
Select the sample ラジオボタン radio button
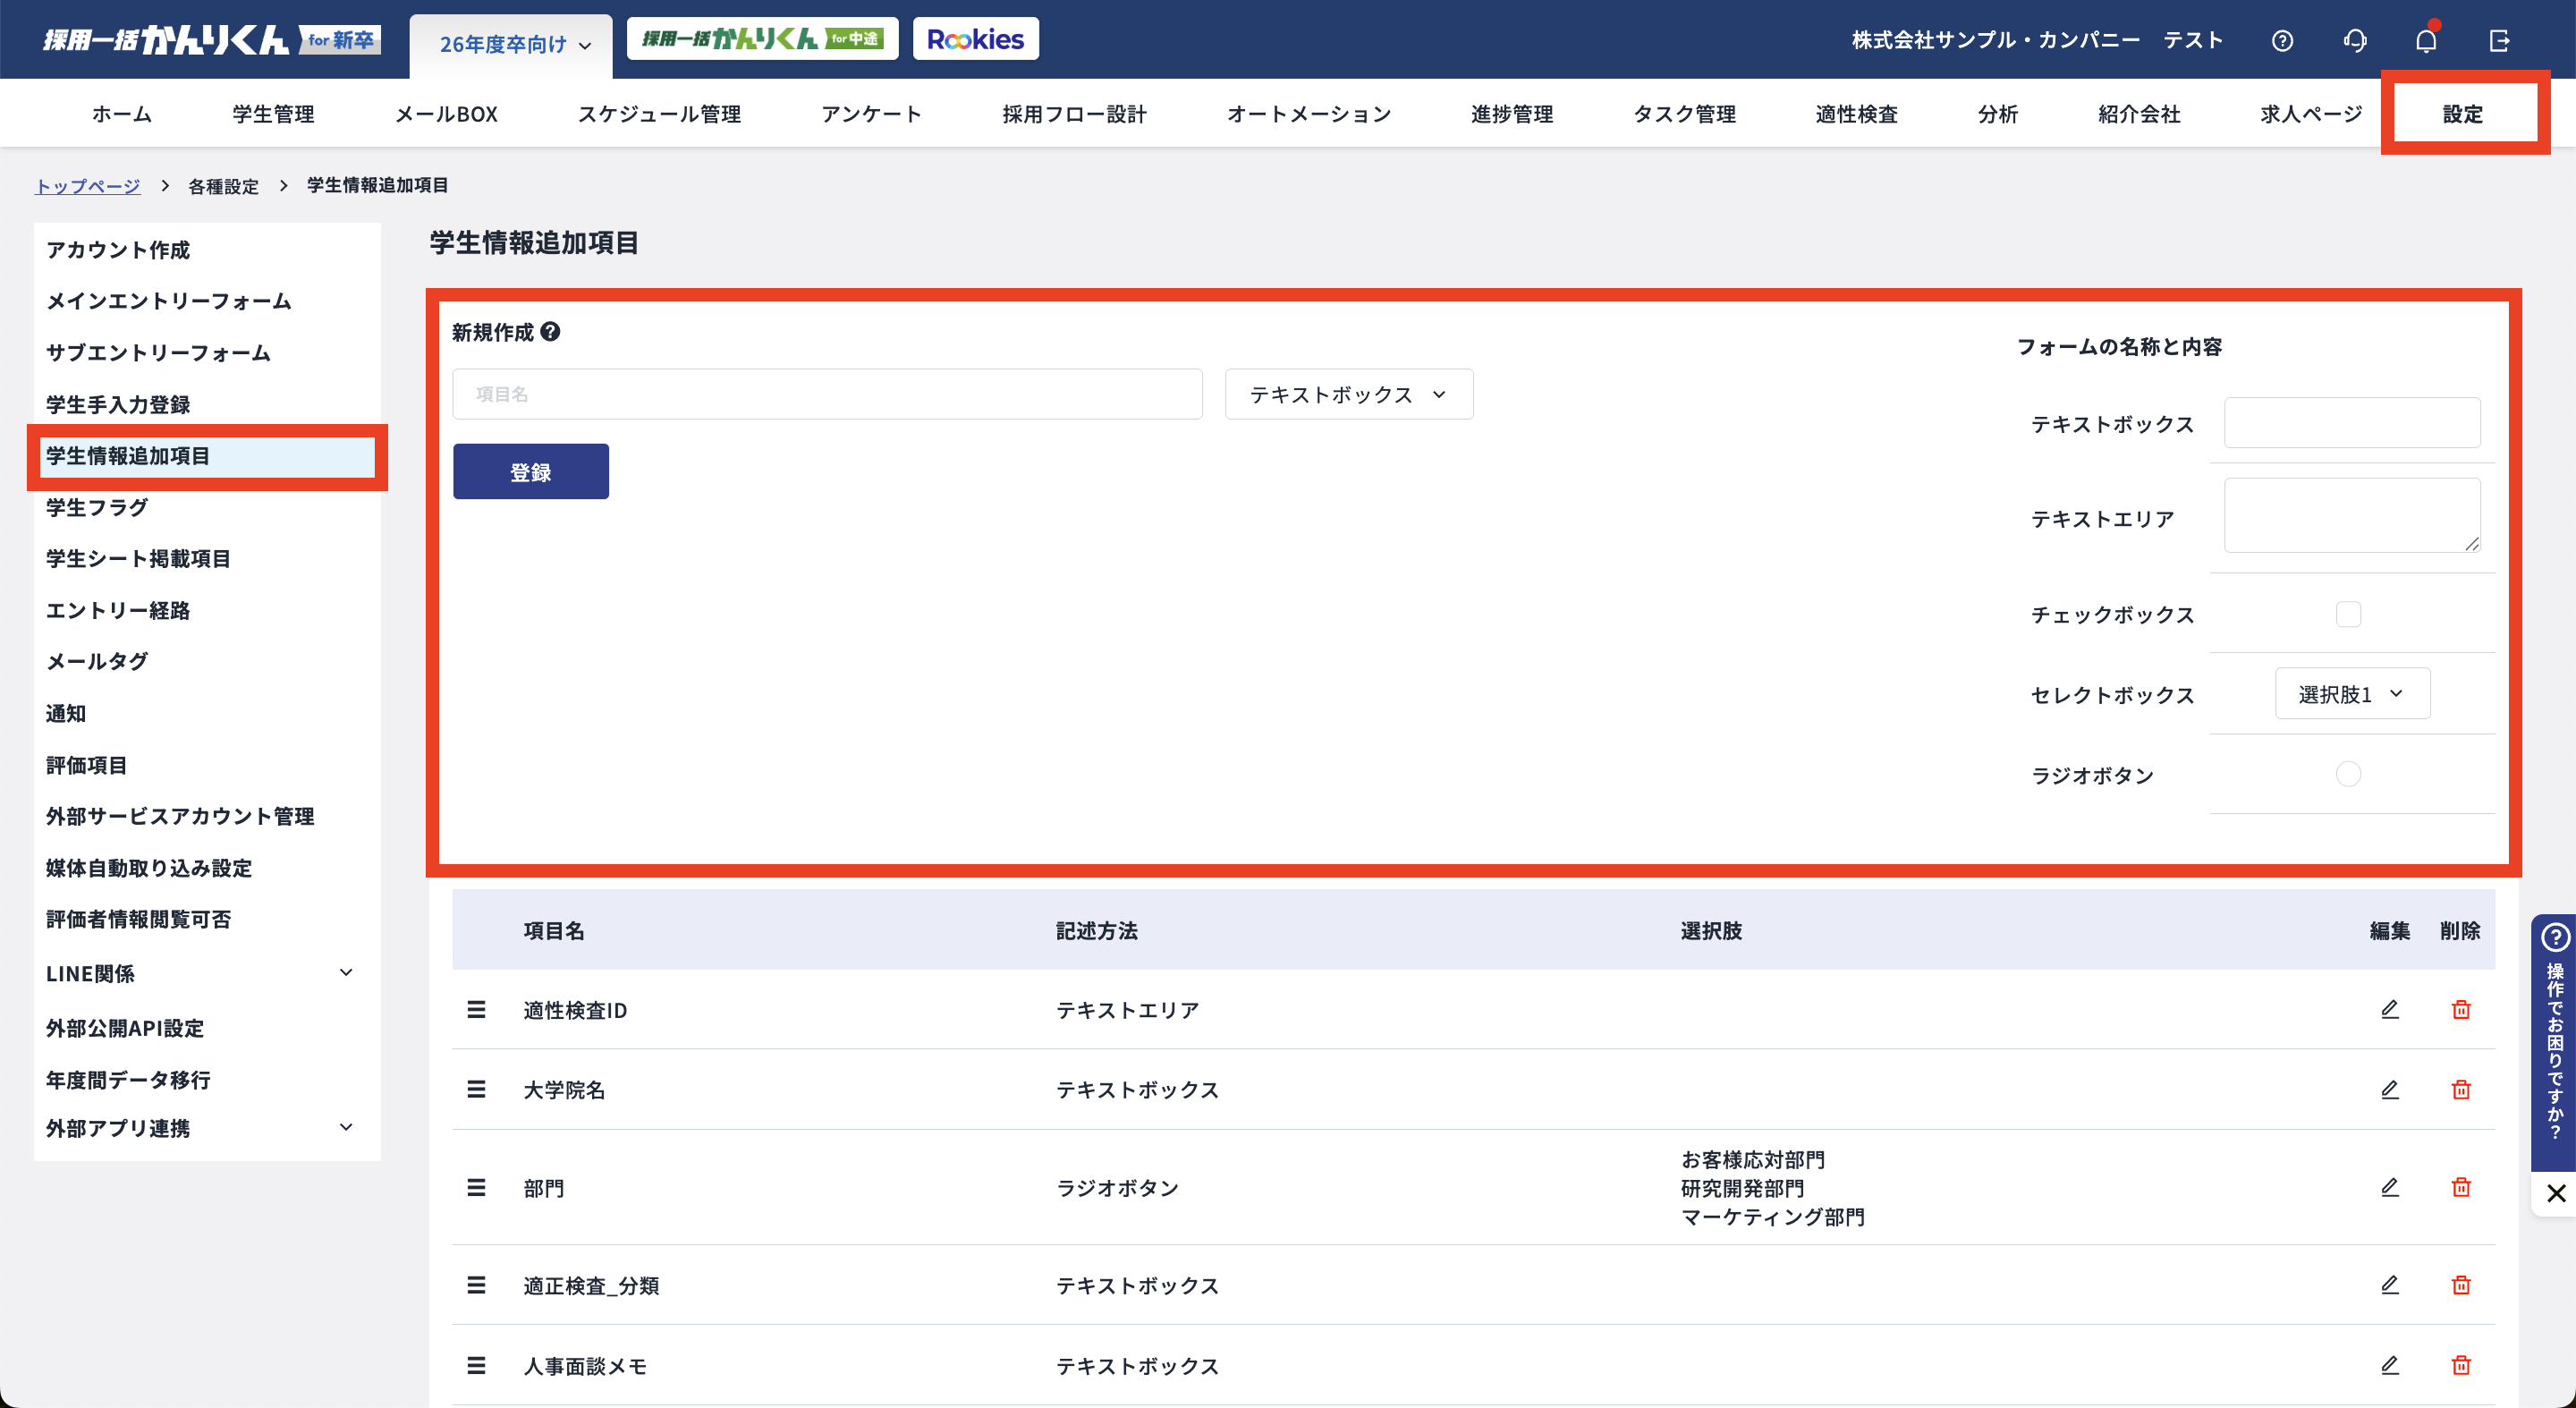point(2348,774)
